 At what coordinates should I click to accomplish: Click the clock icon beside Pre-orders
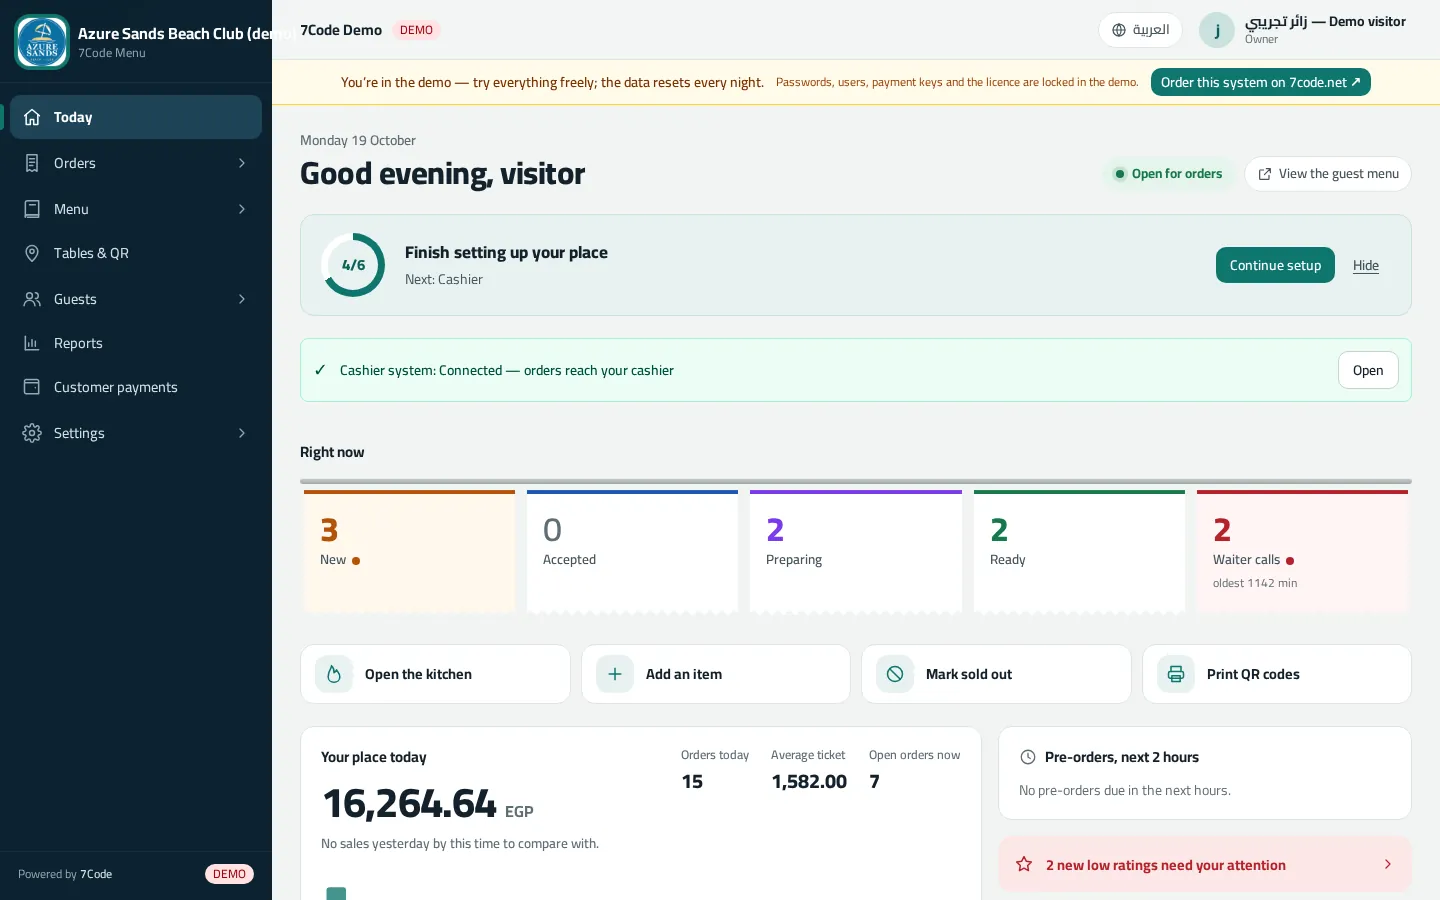pyautogui.click(x=1027, y=757)
